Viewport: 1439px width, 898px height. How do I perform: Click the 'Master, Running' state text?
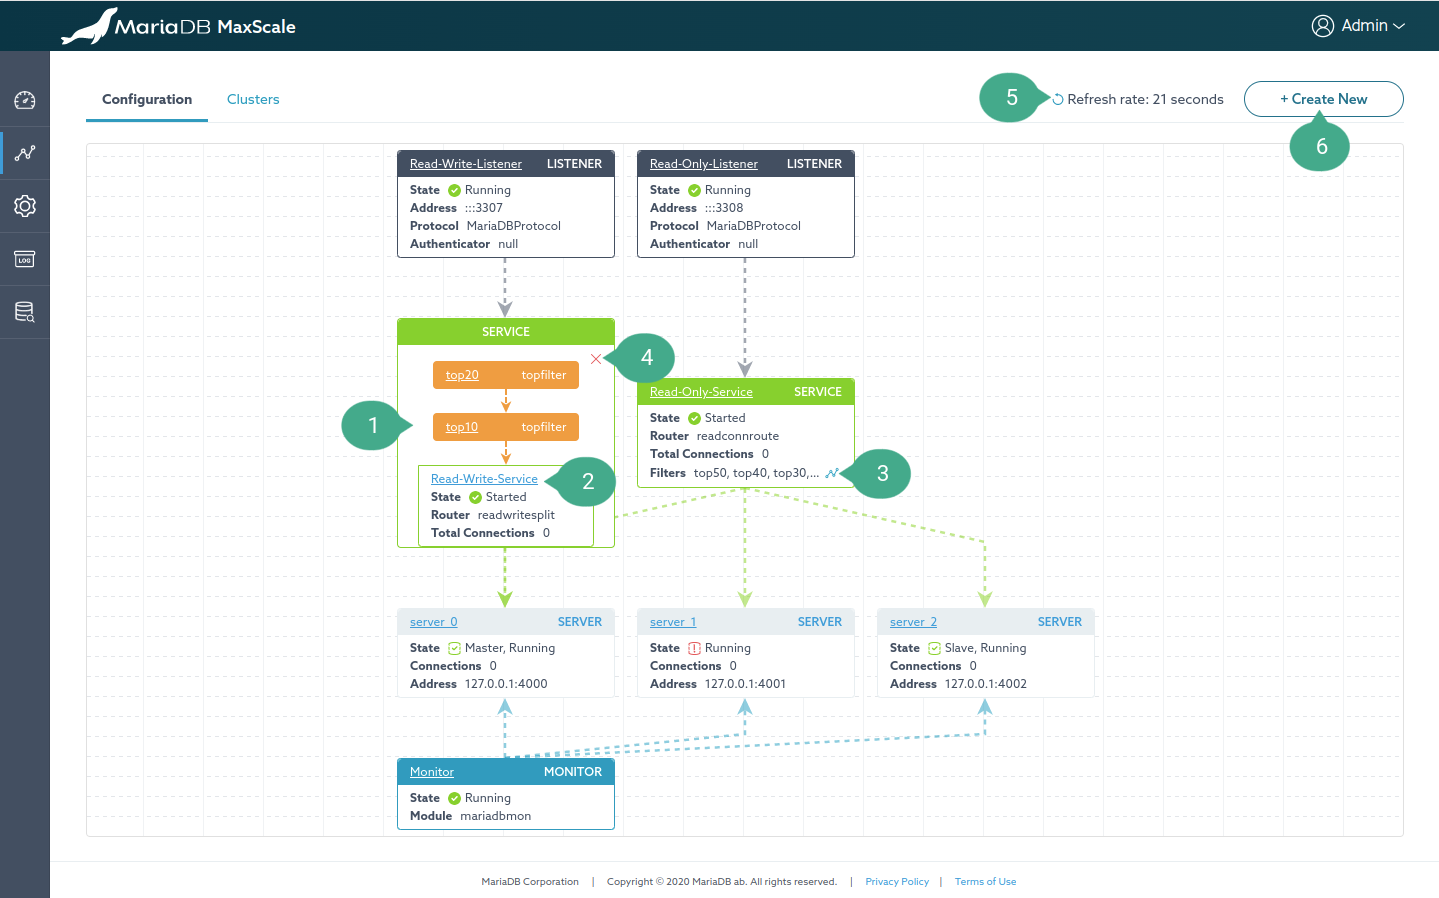[510, 648]
